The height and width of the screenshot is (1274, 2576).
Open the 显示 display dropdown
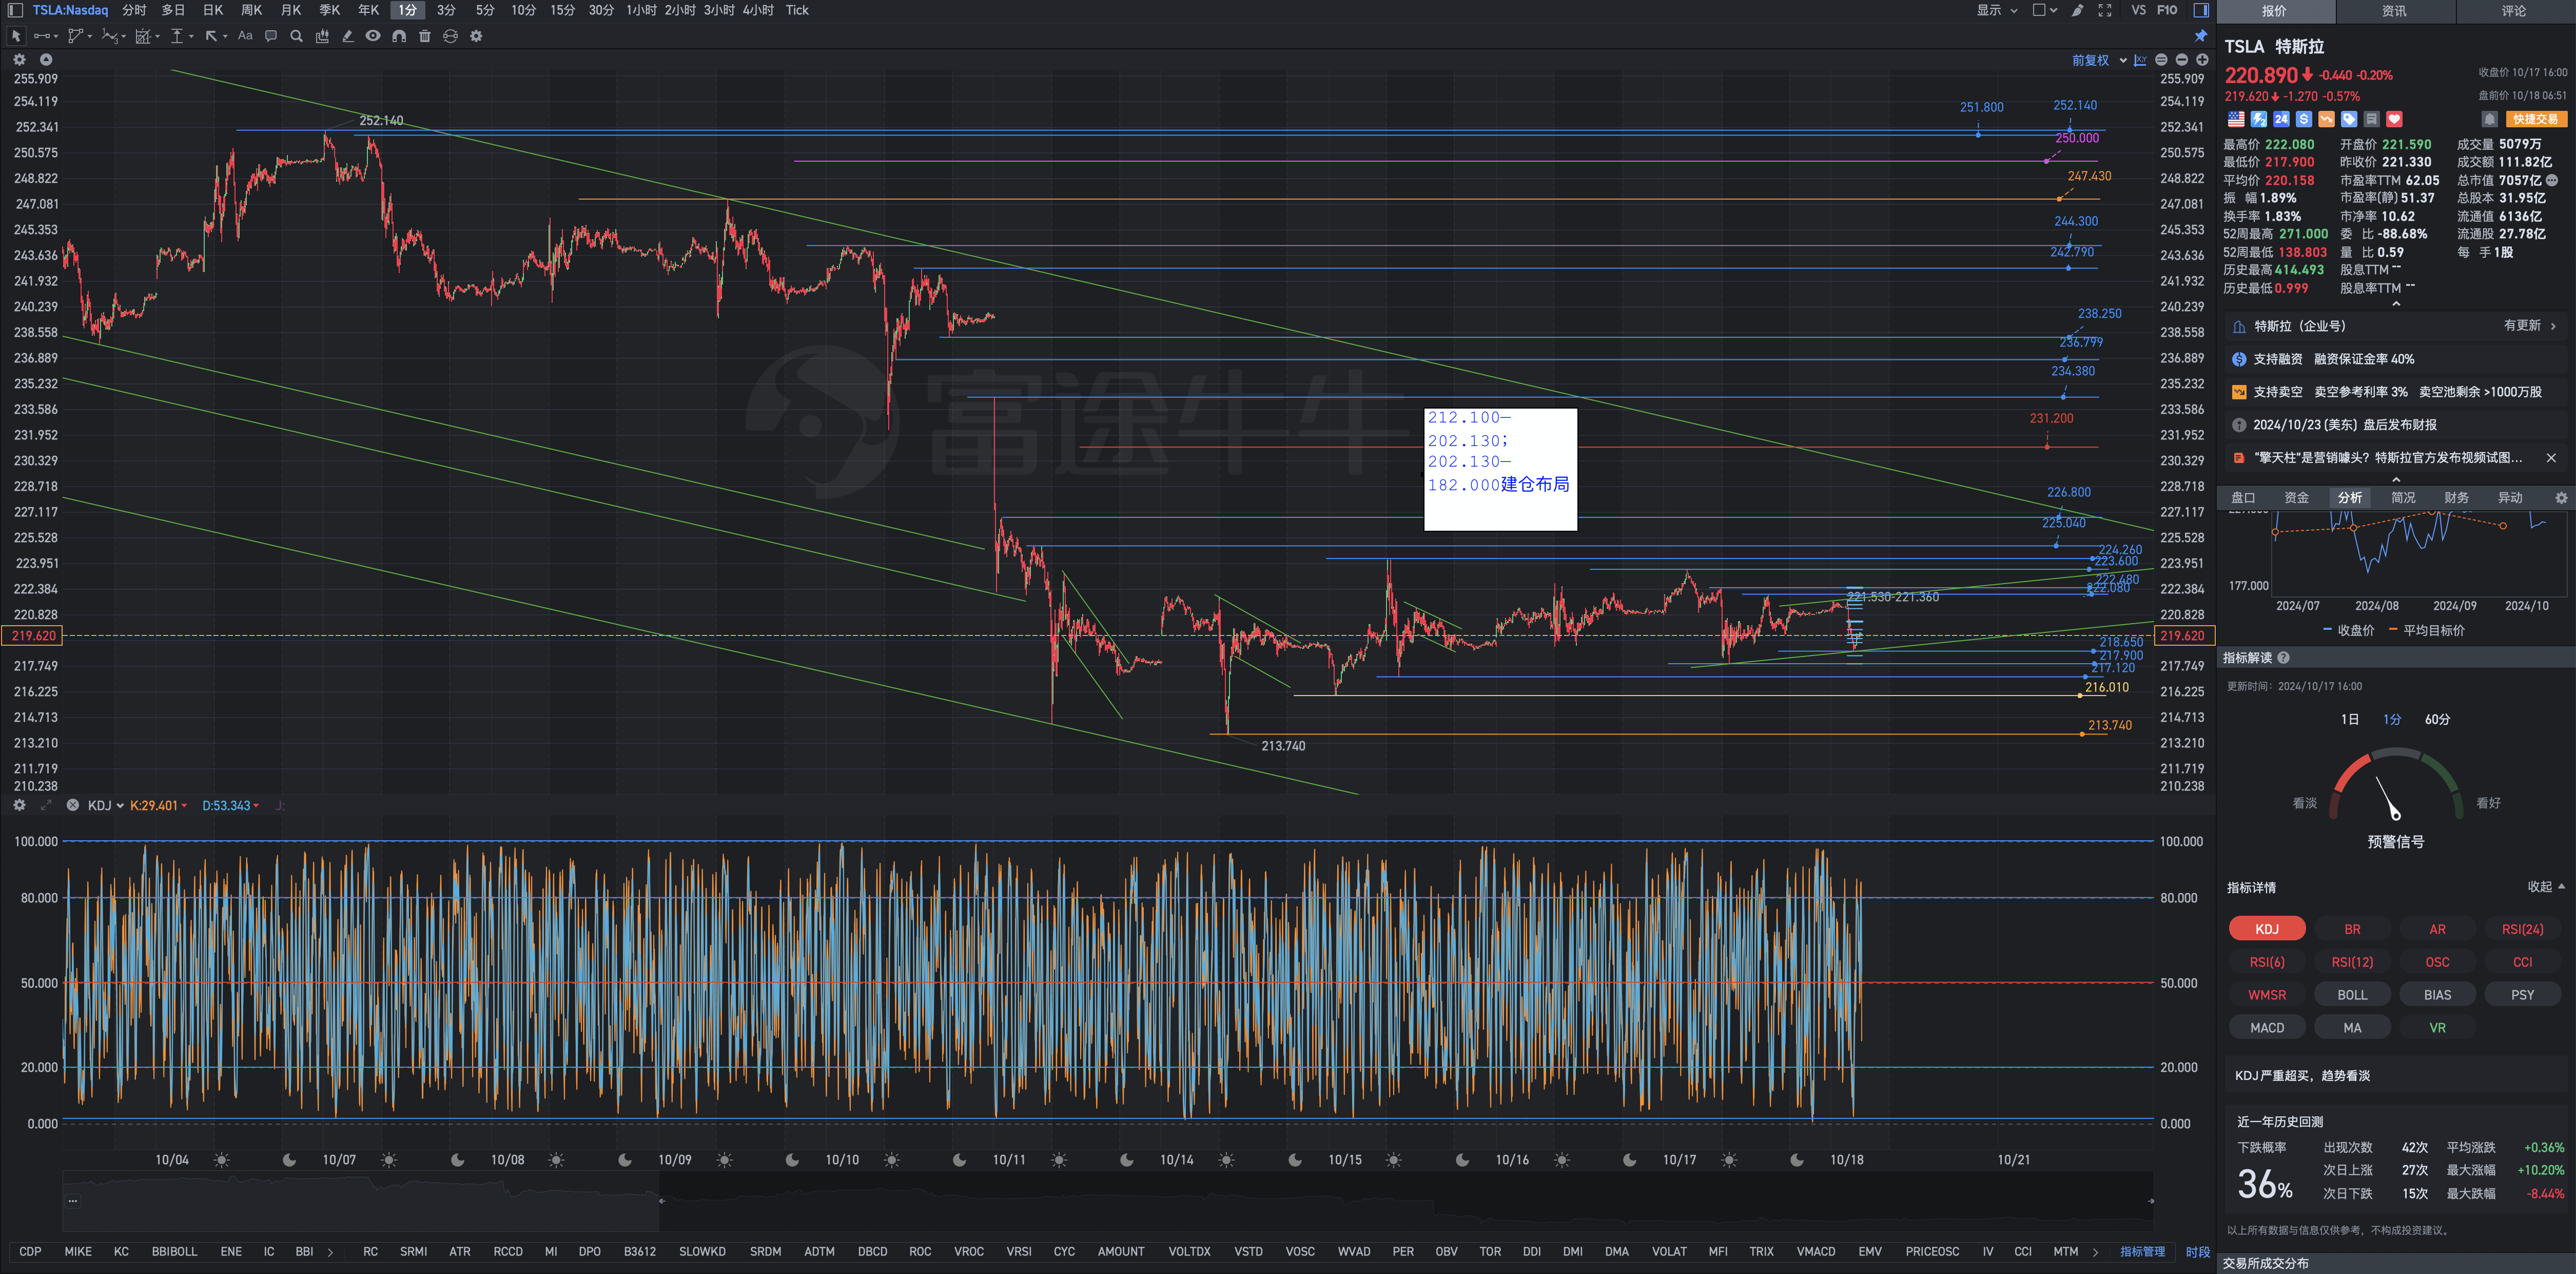(x=1996, y=10)
